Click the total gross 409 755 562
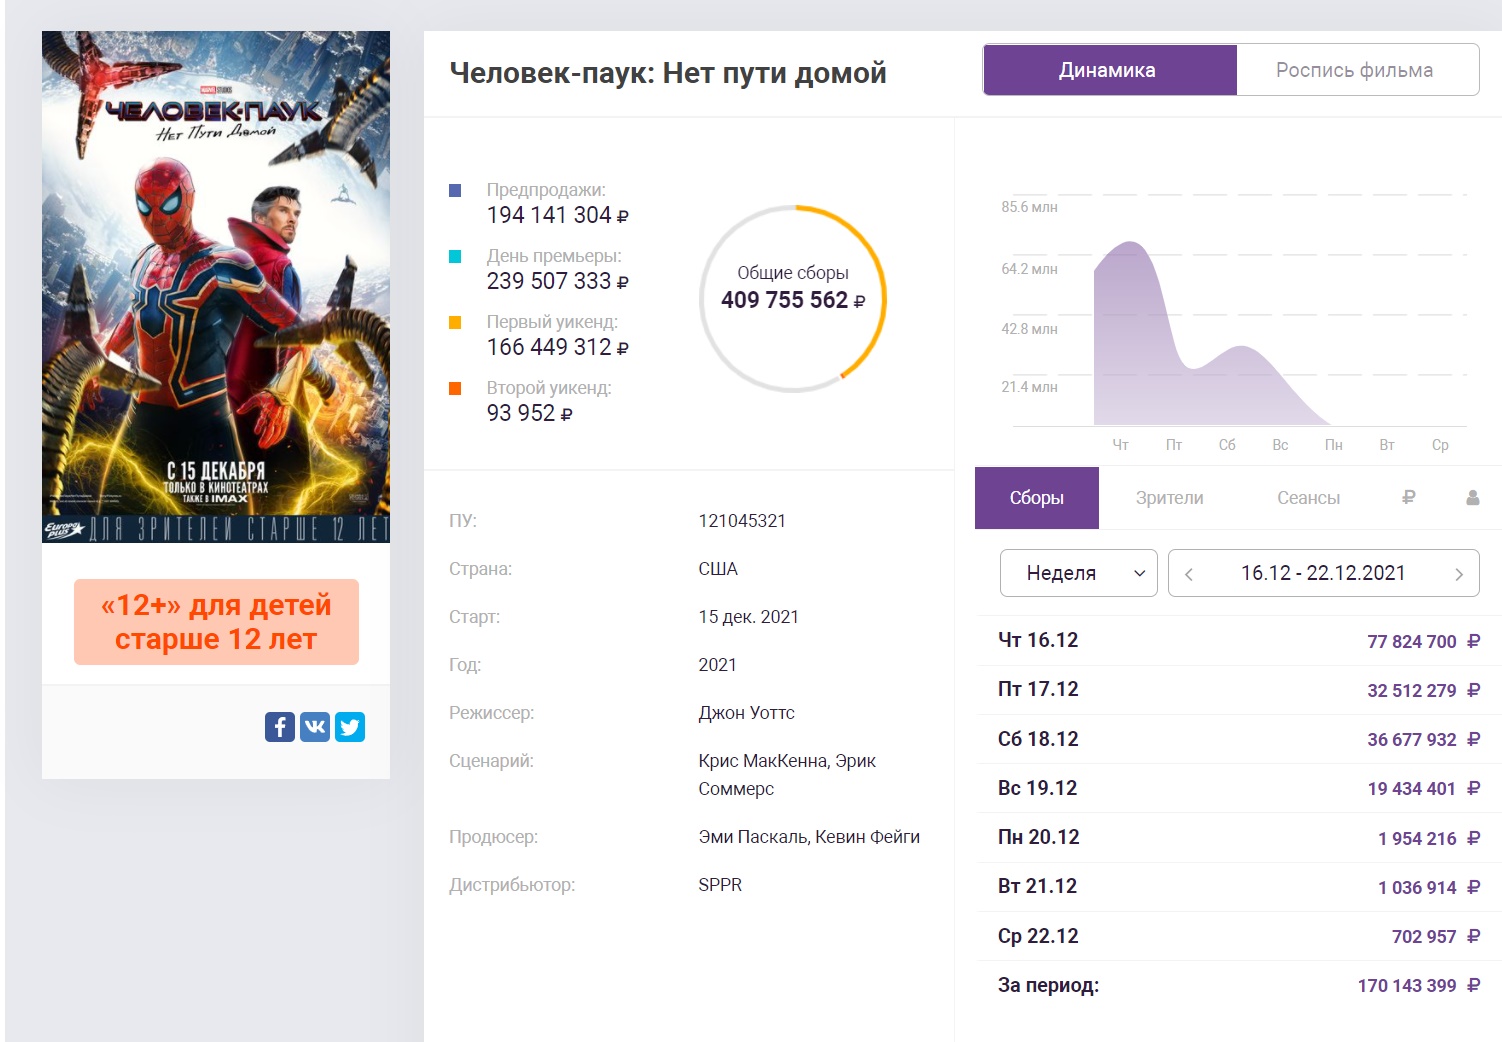Viewport: 1502px width, 1042px height. pyautogui.click(x=785, y=300)
